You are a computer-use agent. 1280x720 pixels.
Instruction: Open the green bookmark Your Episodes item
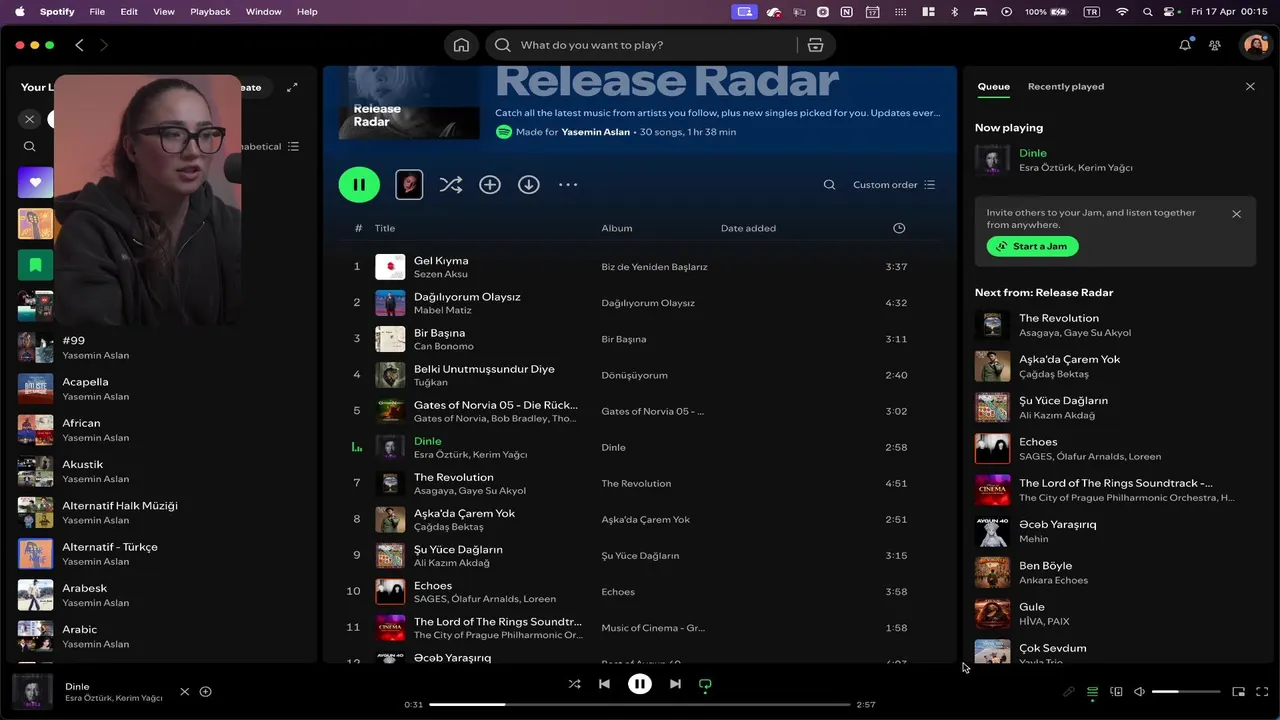(x=35, y=265)
